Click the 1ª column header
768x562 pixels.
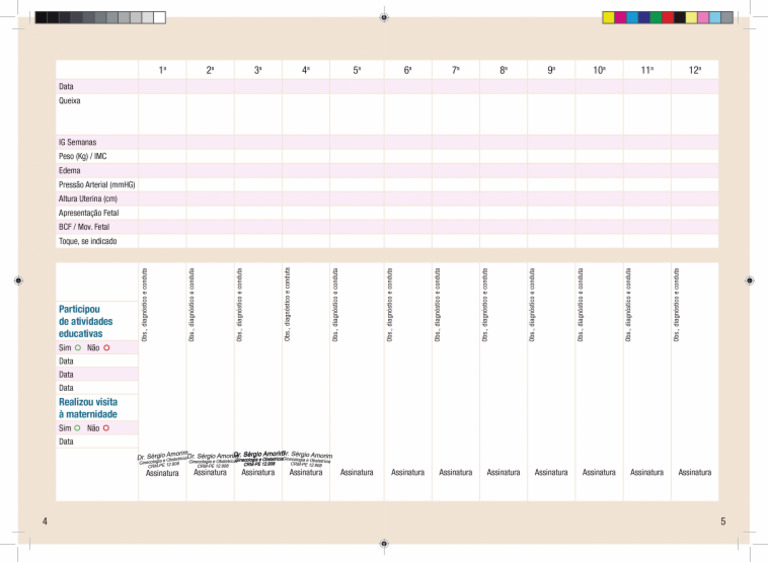pyautogui.click(x=163, y=70)
